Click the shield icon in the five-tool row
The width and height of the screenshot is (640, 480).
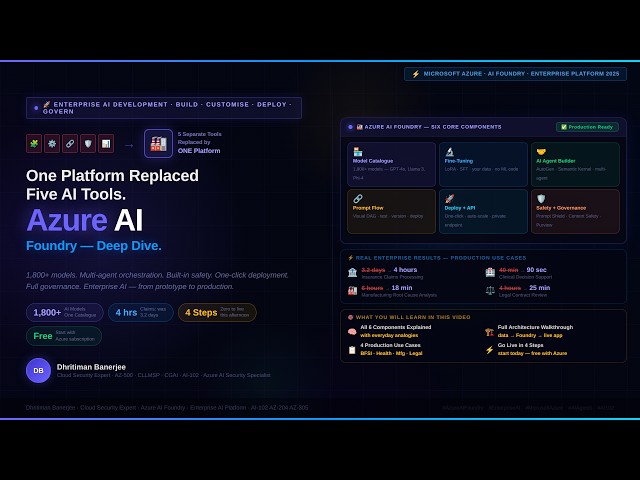88,144
